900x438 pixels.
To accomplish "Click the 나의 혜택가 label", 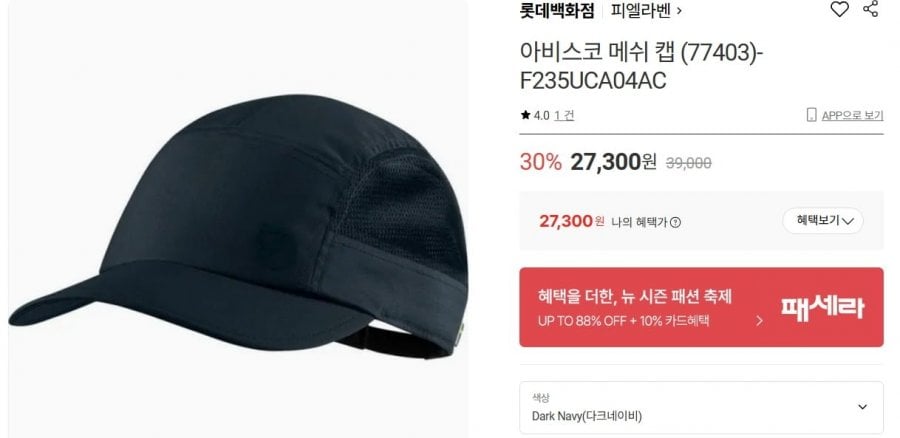I will coord(639,222).
